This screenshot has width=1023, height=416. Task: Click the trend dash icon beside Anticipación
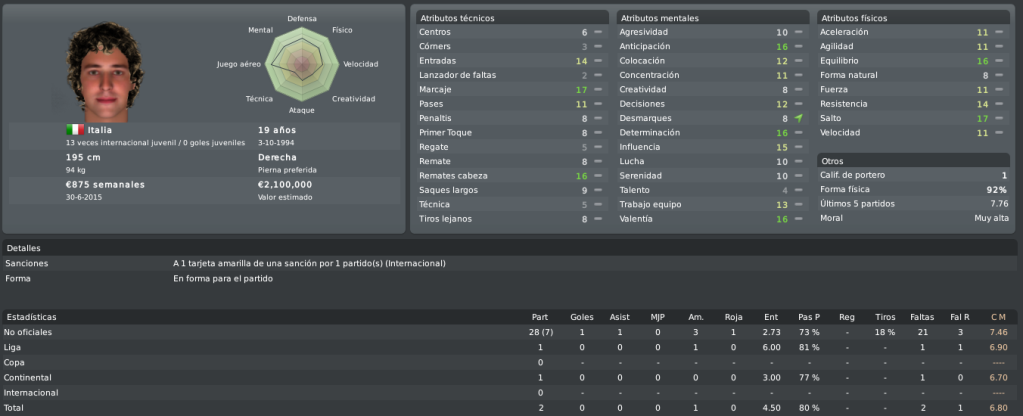799,46
